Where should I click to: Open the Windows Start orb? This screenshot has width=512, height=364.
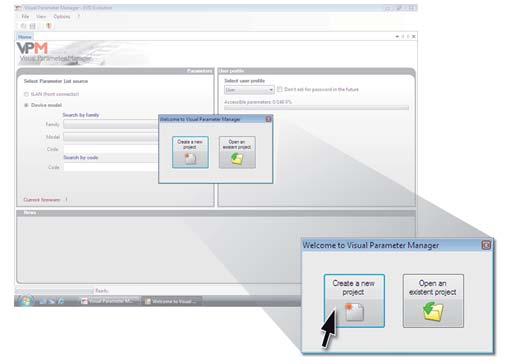click(25, 301)
